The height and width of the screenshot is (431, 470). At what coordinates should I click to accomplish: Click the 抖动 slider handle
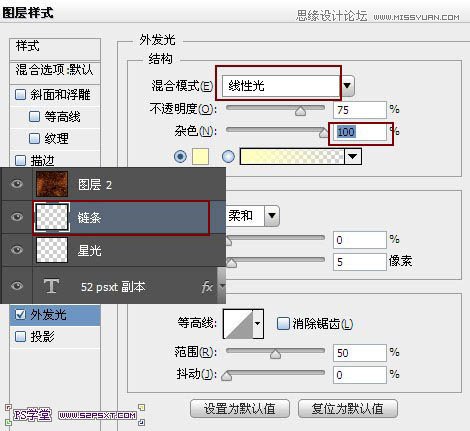(227, 376)
